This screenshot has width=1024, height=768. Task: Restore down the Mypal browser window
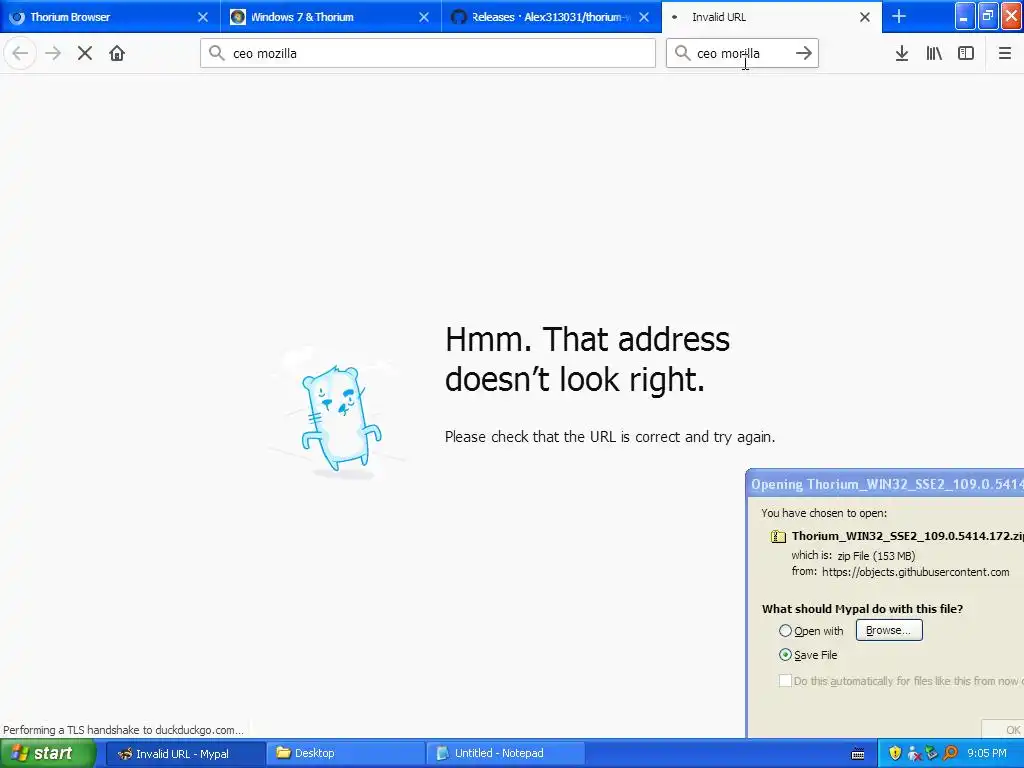pyautogui.click(x=988, y=16)
